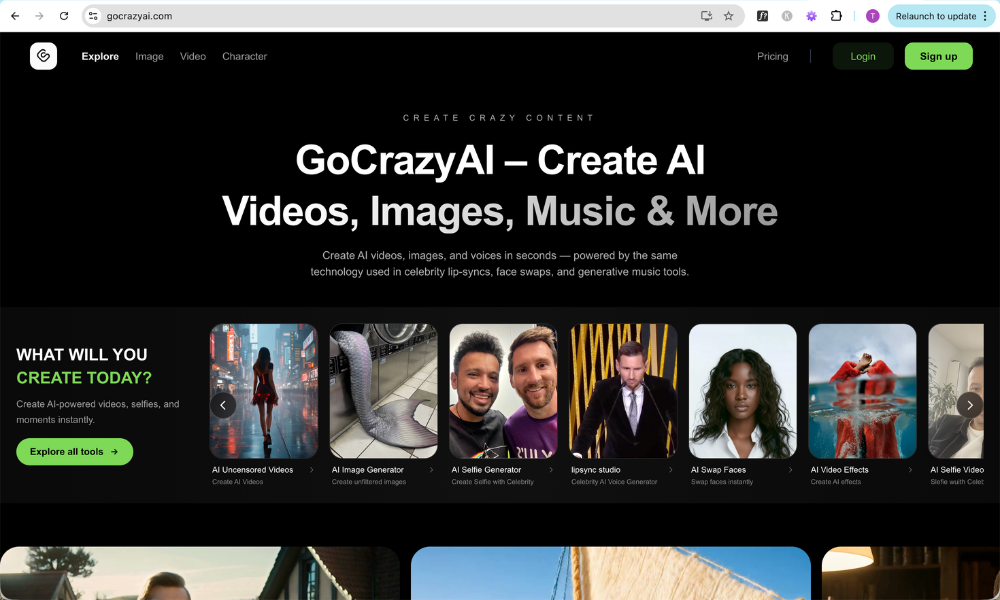Click the GoCrazyAI logo icon

[43, 56]
